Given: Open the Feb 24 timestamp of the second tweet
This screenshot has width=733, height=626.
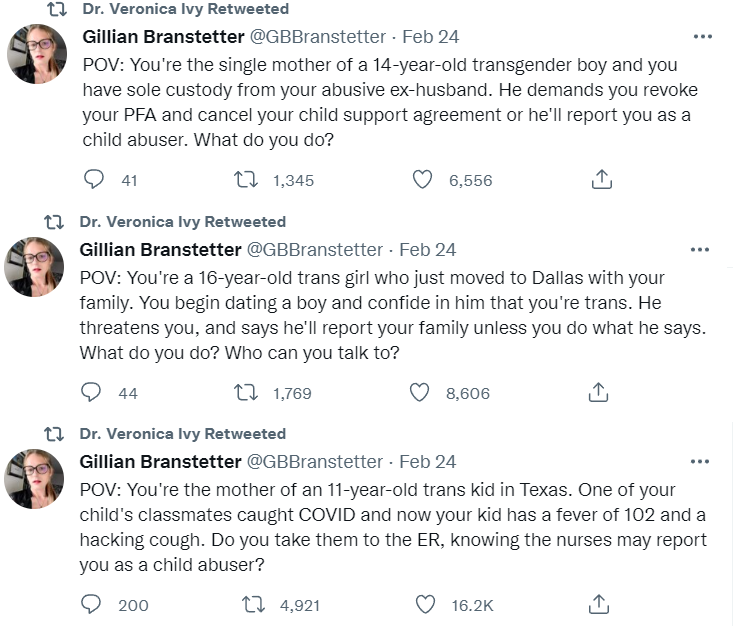Looking at the screenshot, I should (x=428, y=250).
